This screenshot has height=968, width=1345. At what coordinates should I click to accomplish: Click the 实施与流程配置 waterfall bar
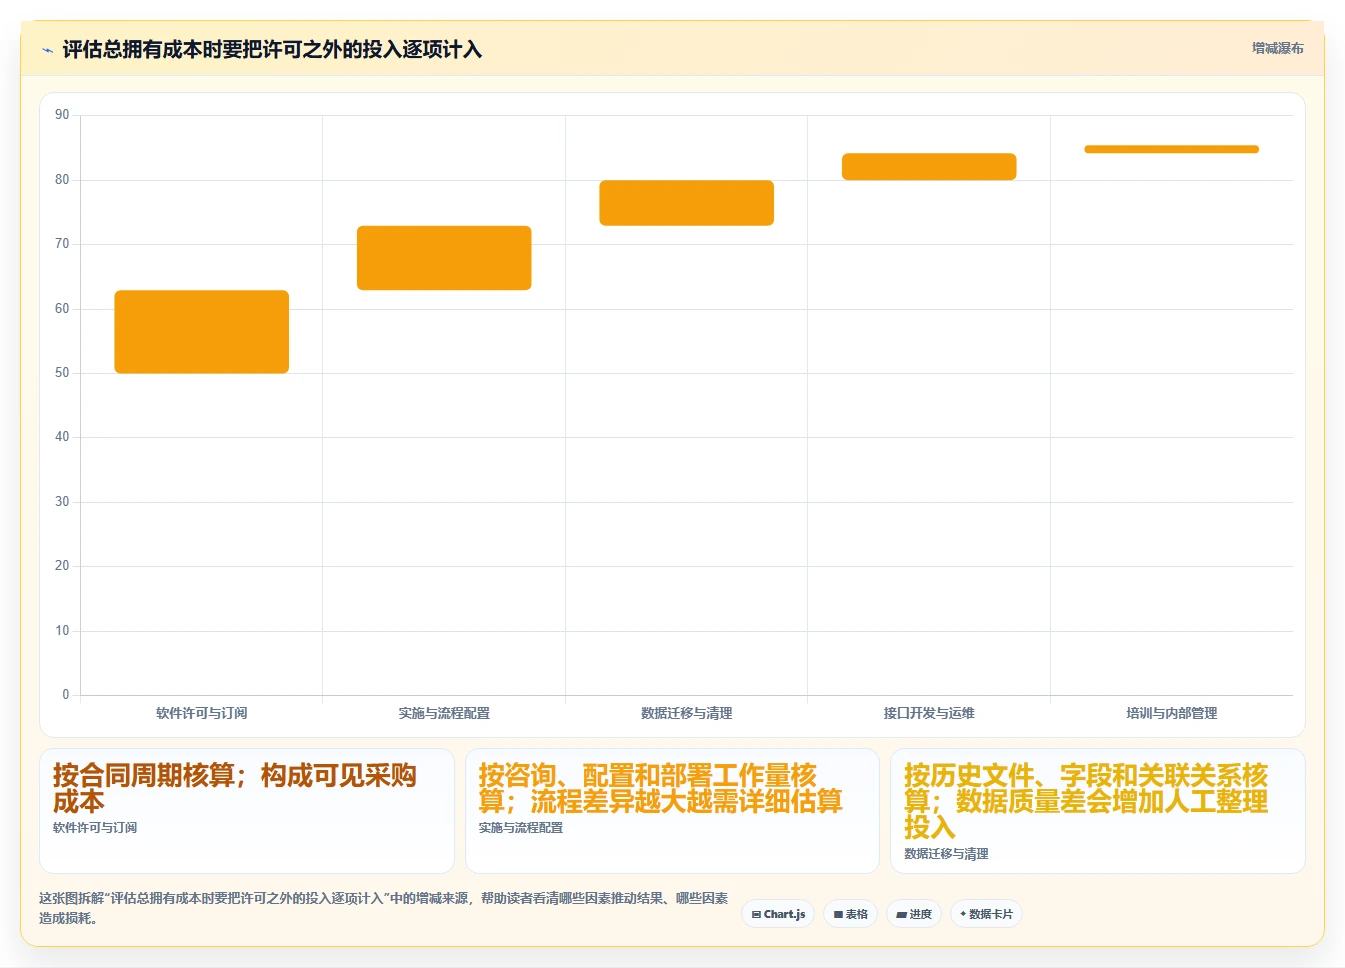[x=444, y=258]
